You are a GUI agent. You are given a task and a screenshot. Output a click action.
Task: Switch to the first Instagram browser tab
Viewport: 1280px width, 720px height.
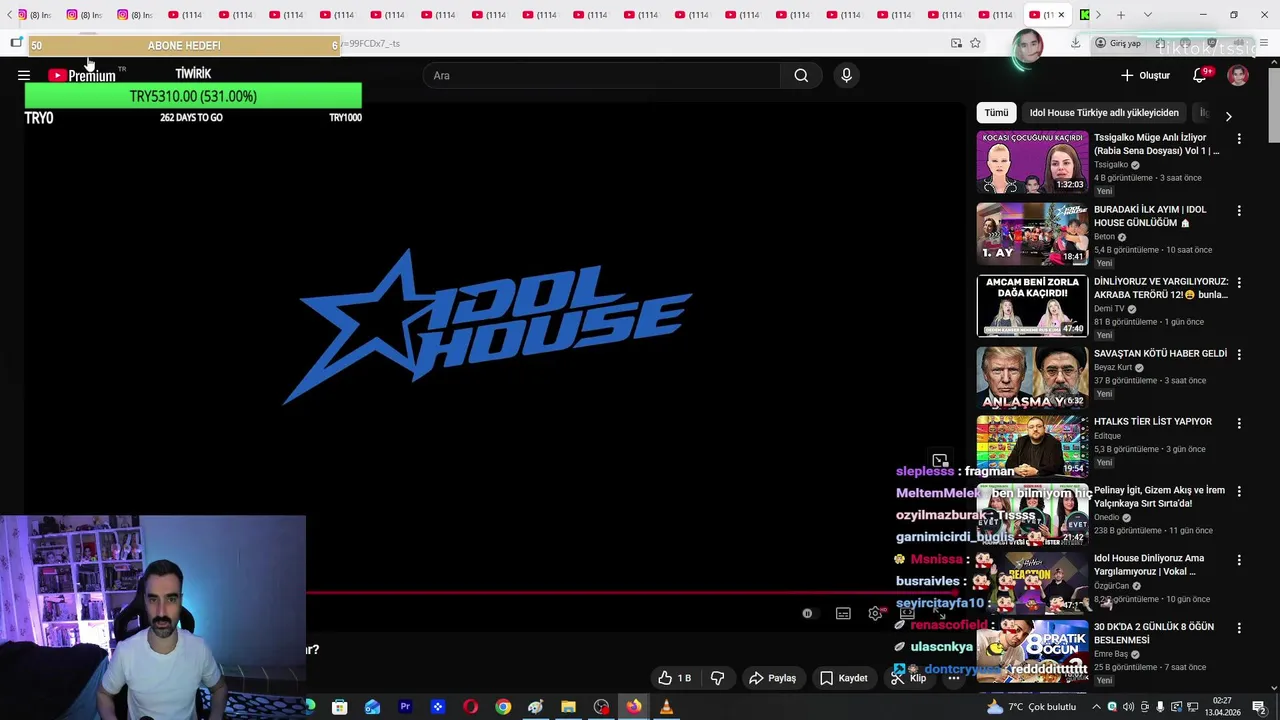(36, 15)
